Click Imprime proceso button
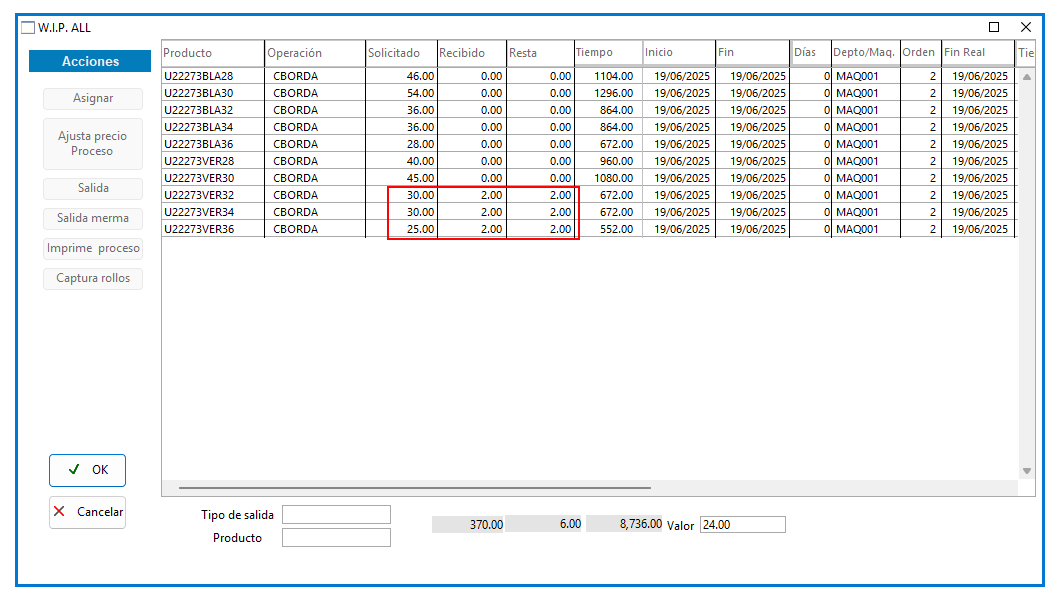 click(x=93, y=248)
